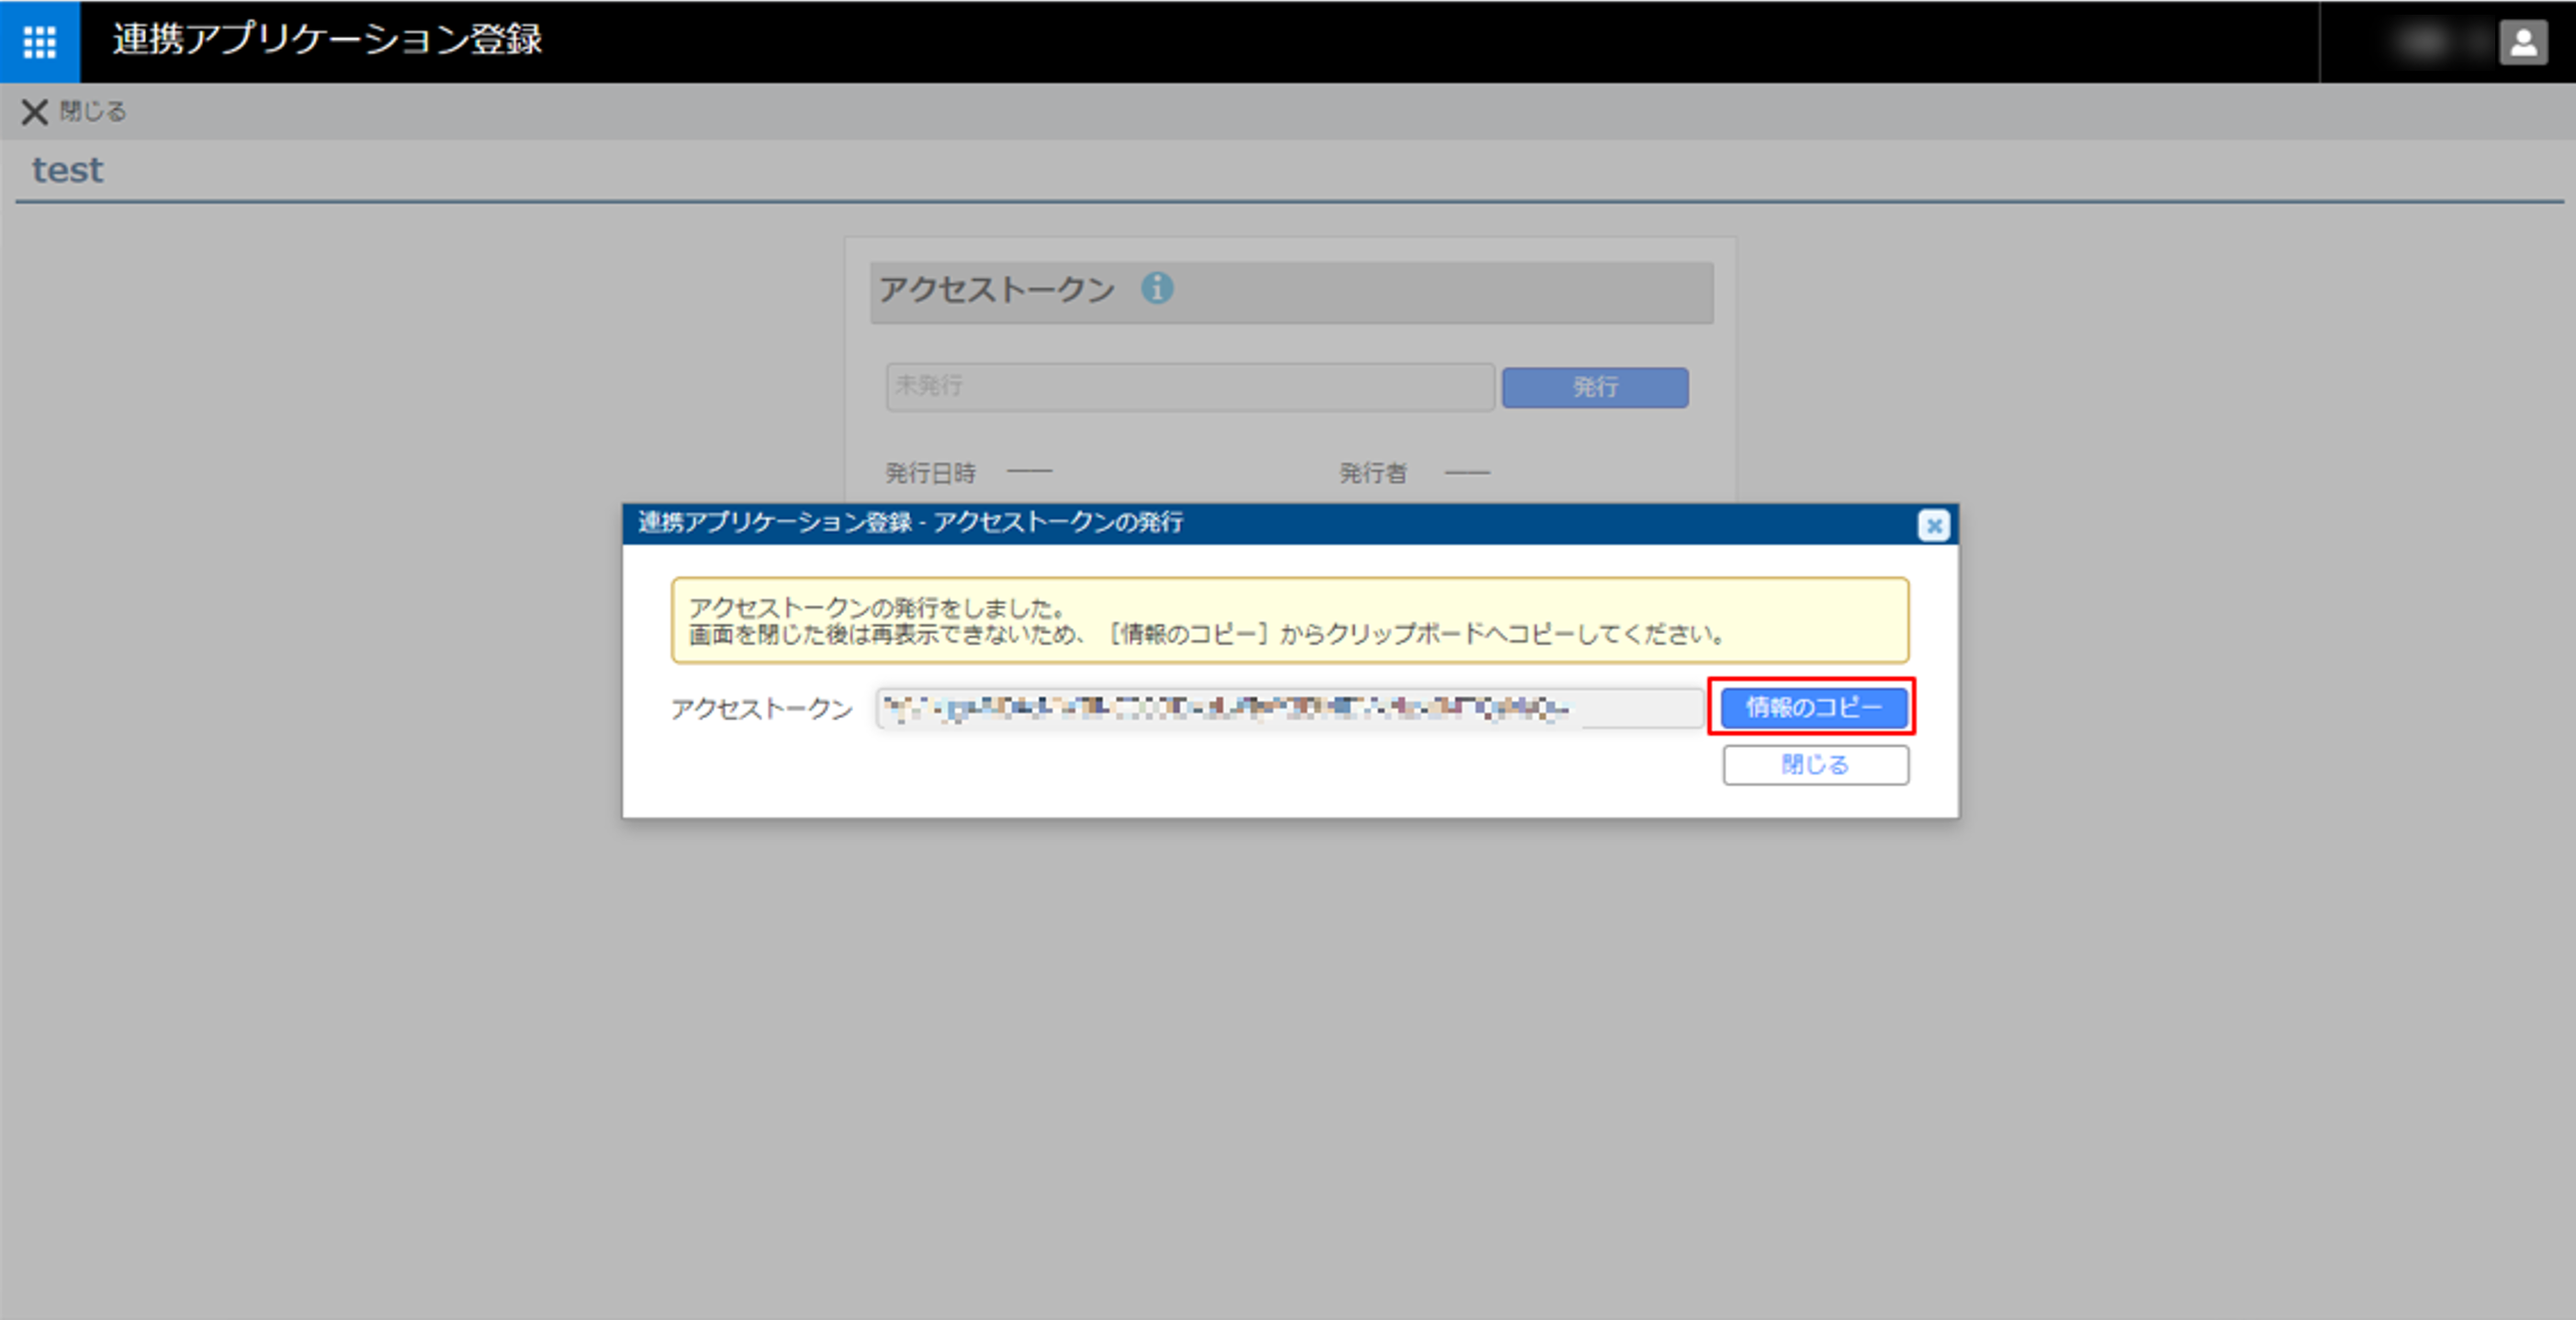Click the 発行者 label

[x=1372, y=472]
